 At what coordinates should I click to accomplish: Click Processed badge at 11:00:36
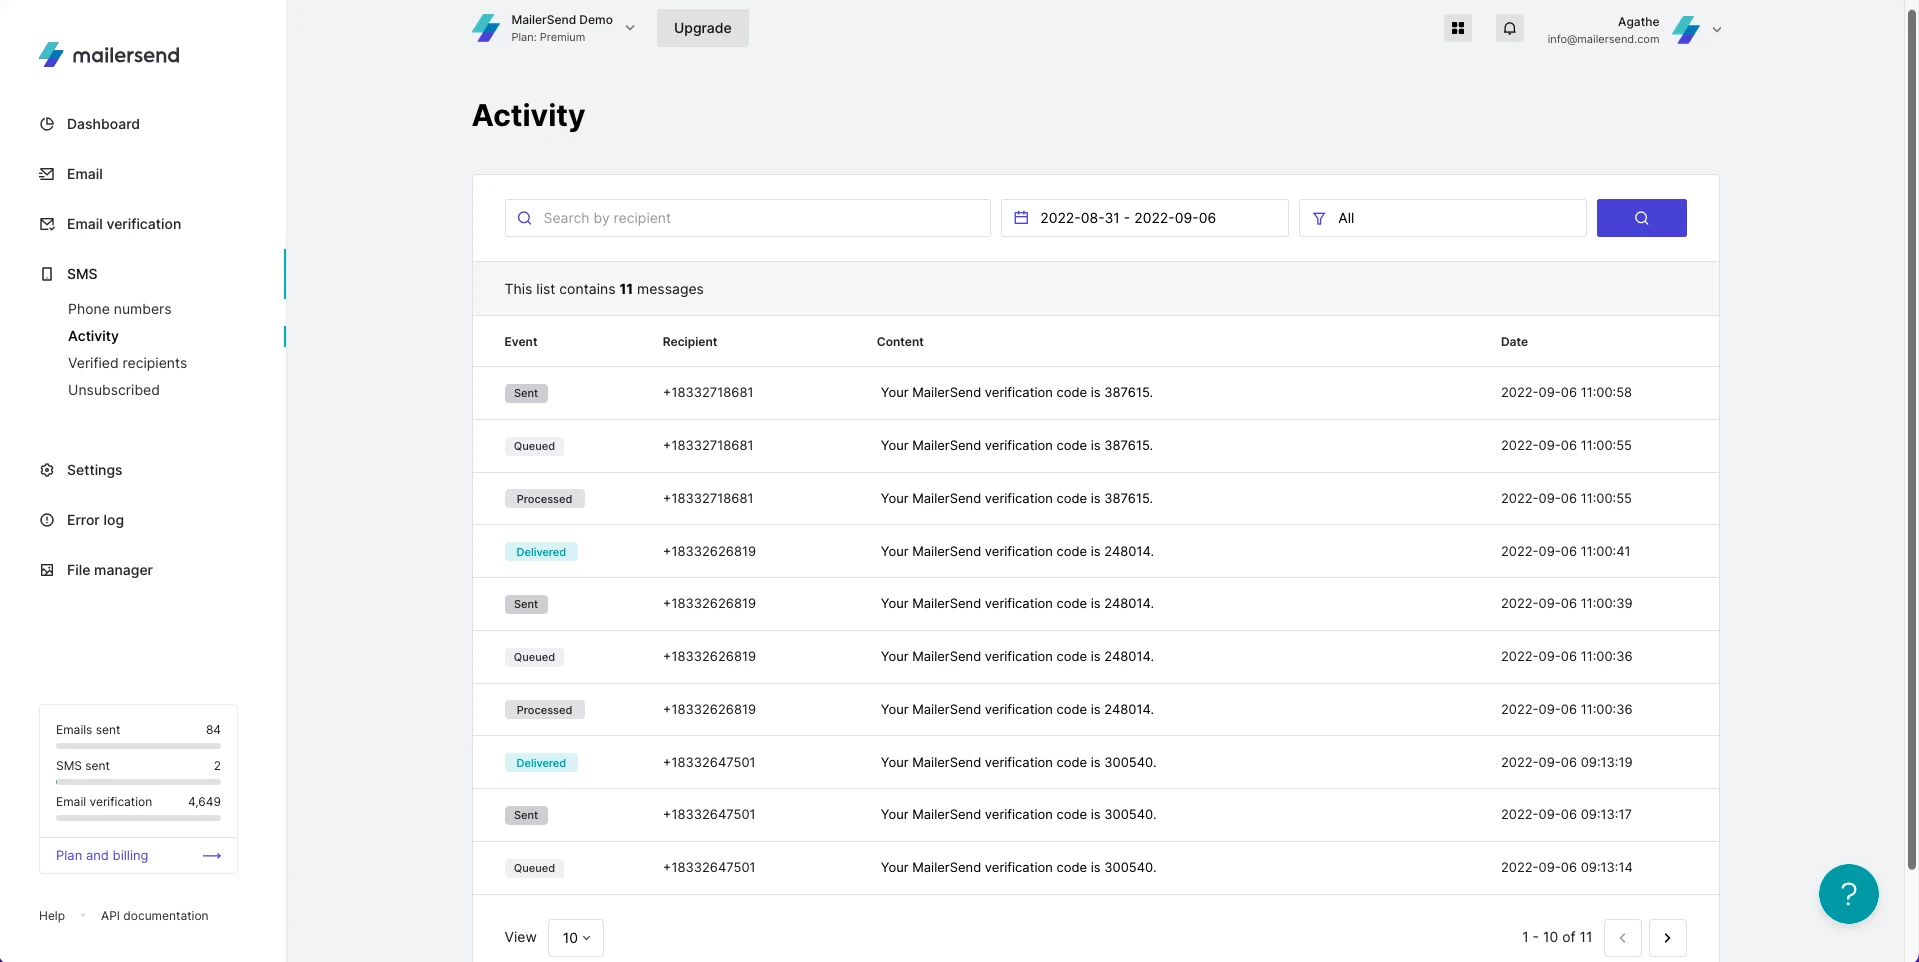coord(544,710)
